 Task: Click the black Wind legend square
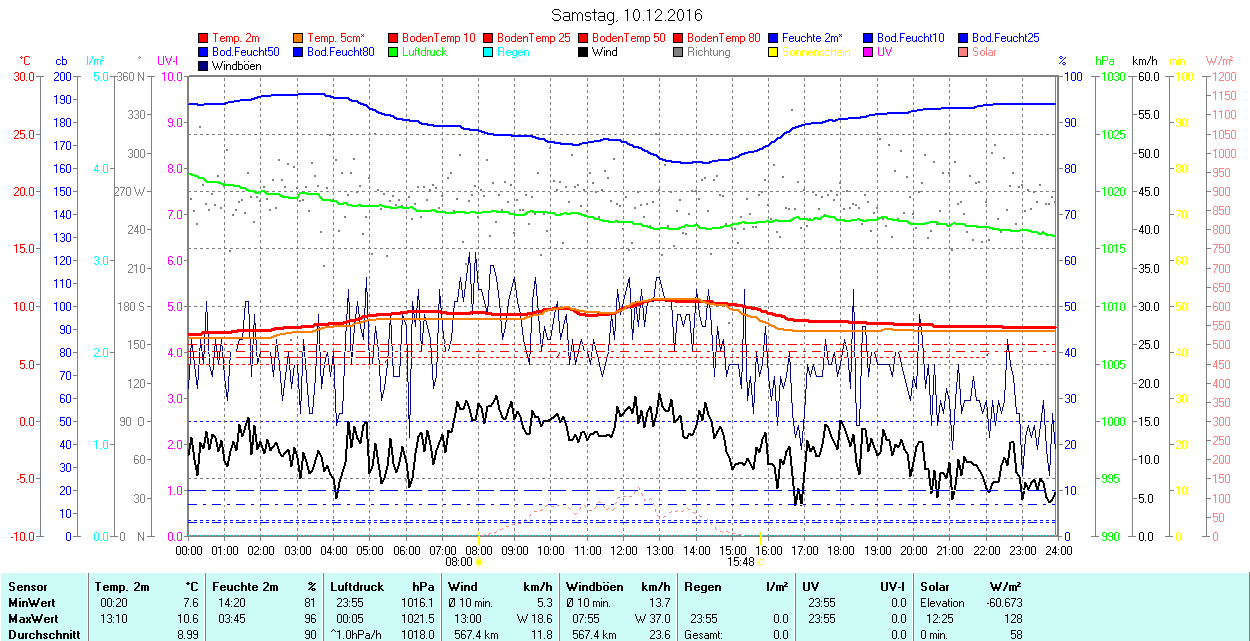pyautogui.click(x=584, y=52)
